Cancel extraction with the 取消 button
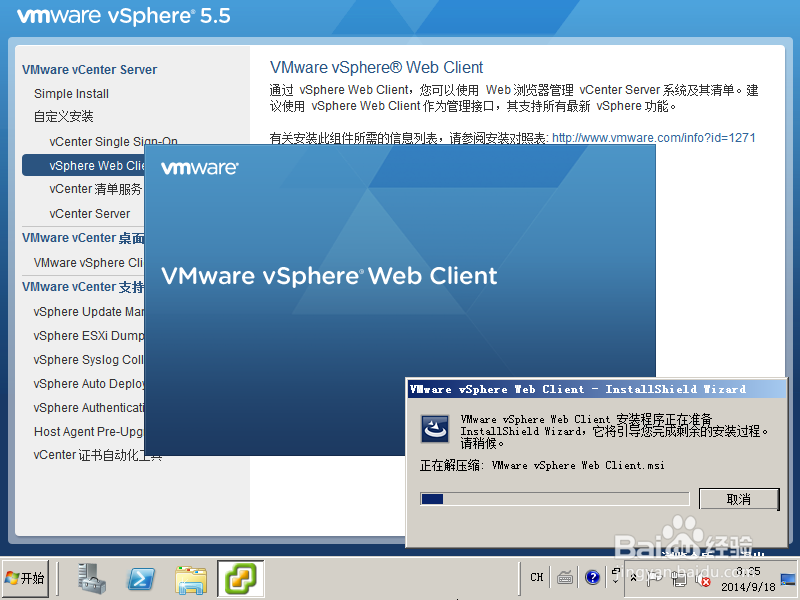Viewport: 800px width, 600px height. click(739, 498)
